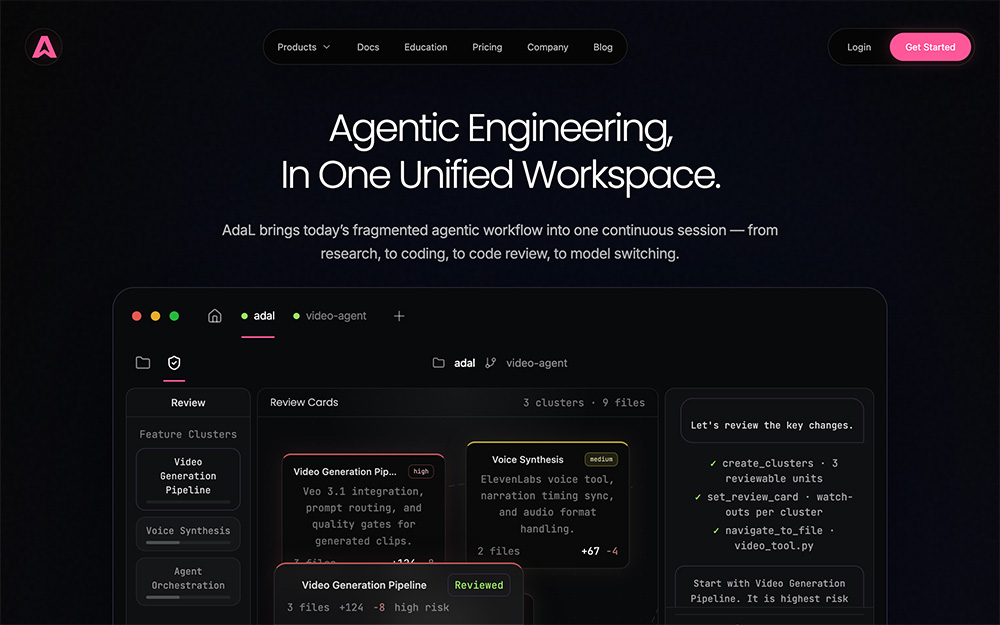Screen dimensions: 1000x625
Task: Click the Video Generation Pipeline progress bar
Action: [188, 502]
